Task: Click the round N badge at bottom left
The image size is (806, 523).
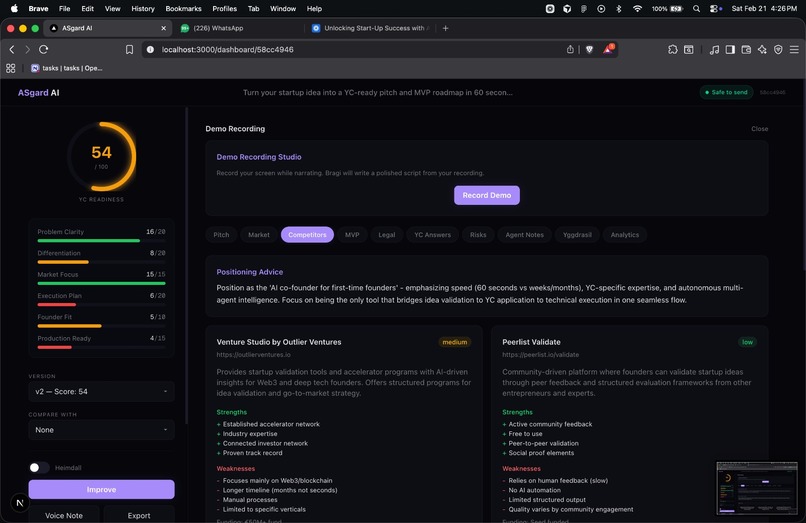Action: click(20, 503)
